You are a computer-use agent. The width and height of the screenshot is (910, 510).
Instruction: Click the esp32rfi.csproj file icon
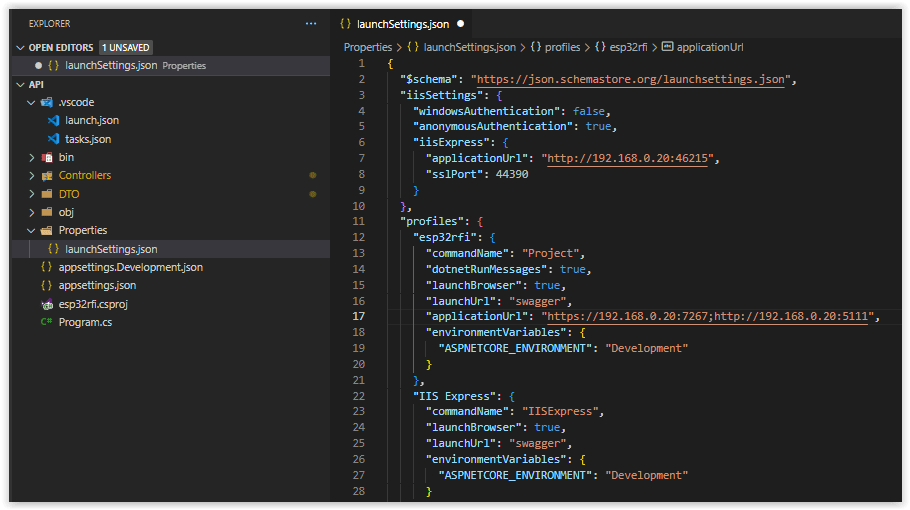47,304
